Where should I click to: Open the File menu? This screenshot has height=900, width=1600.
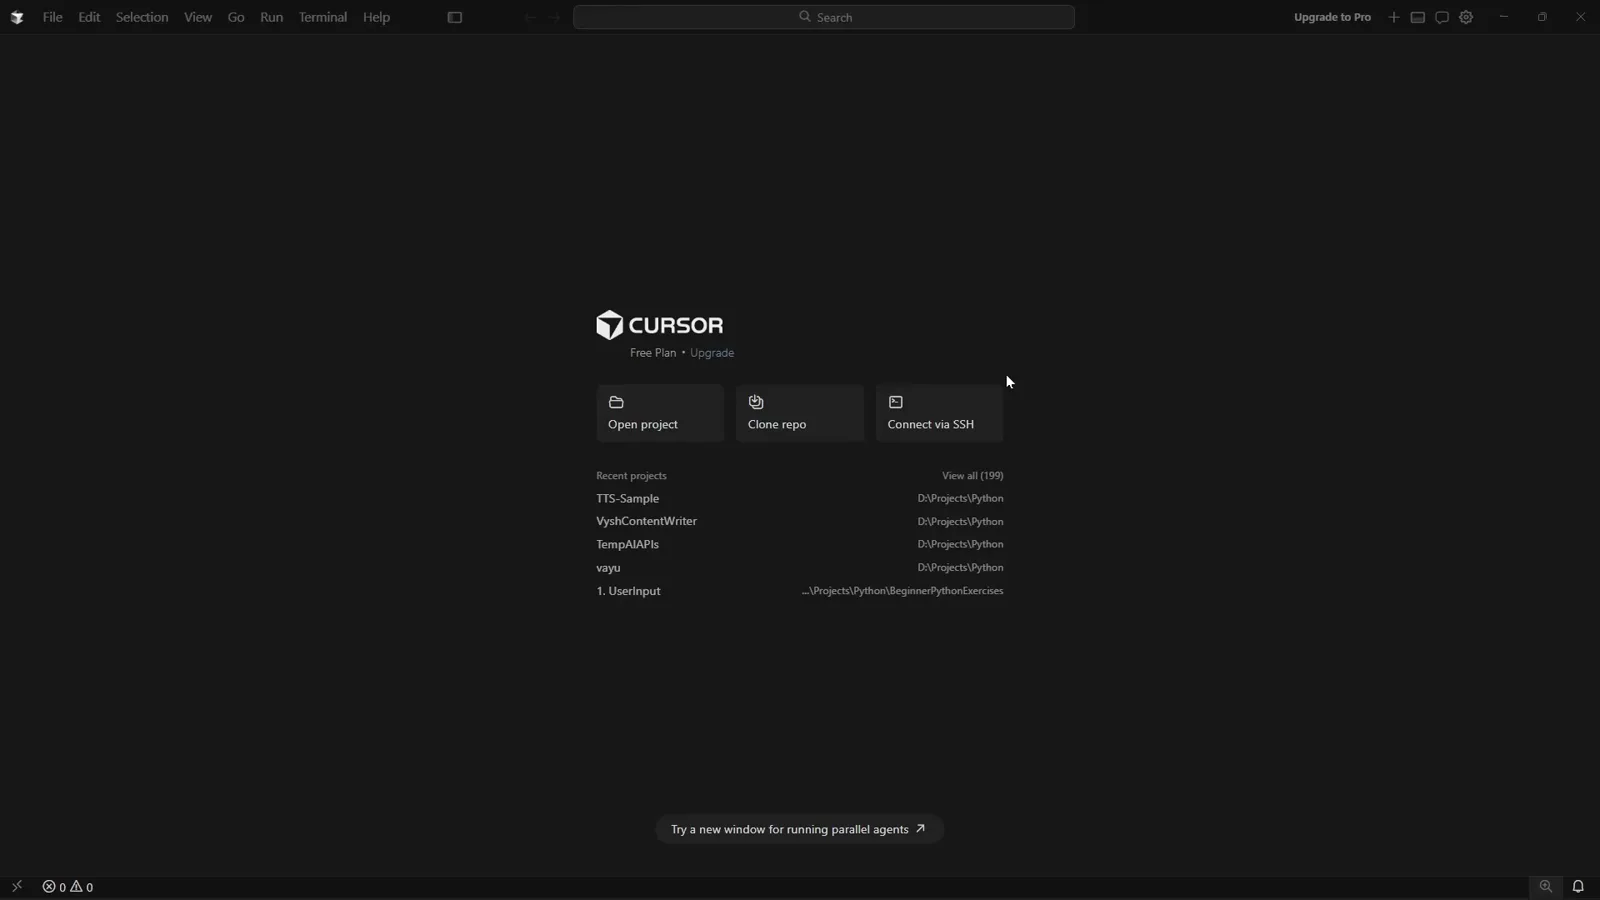click(52, 17)
